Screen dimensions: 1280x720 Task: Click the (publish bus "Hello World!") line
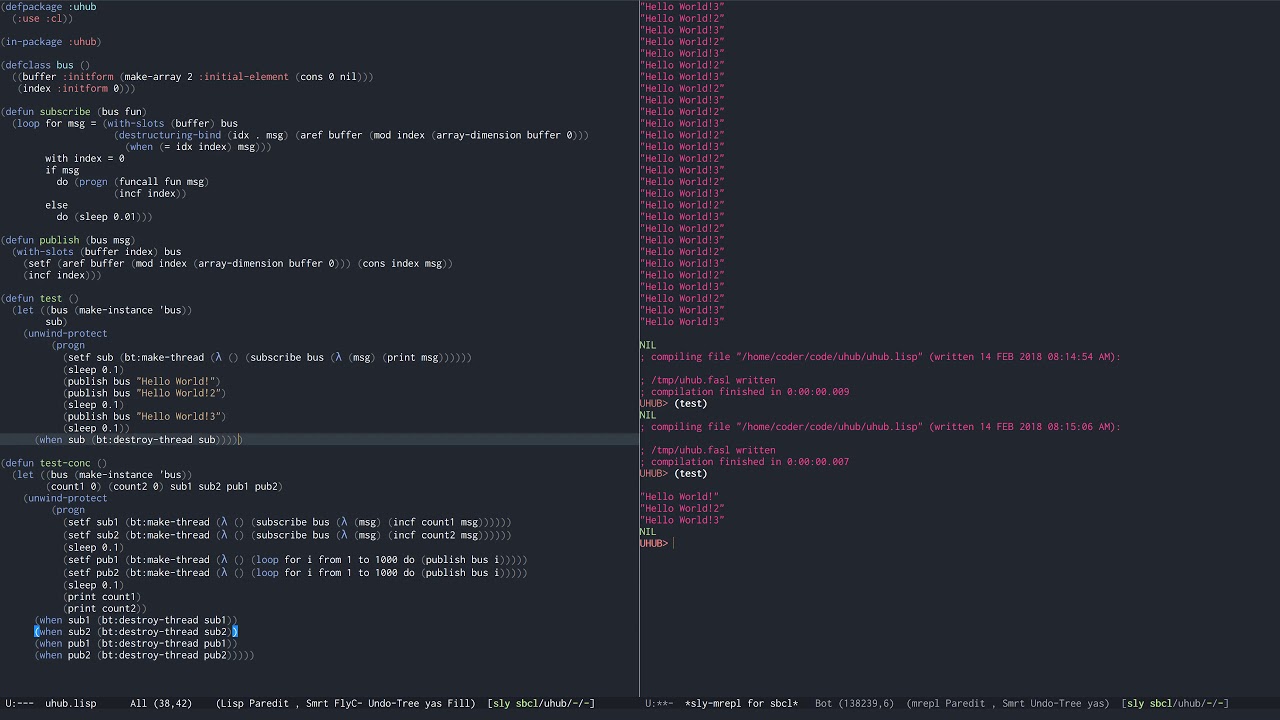click(142, 382)
